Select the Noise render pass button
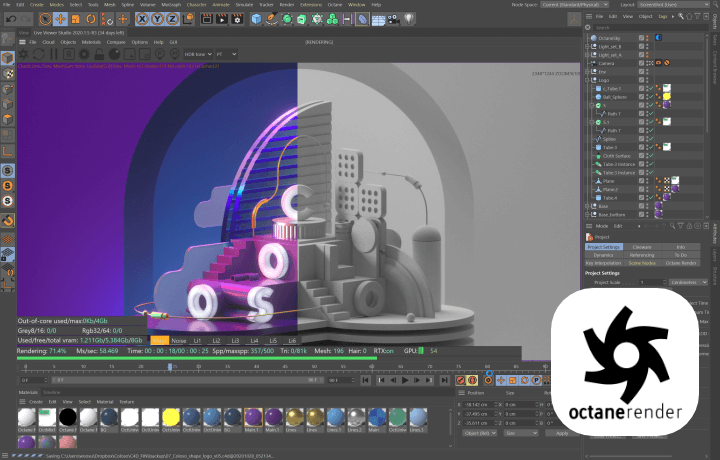This screenshot has width=720, height=460. [179, 341]
